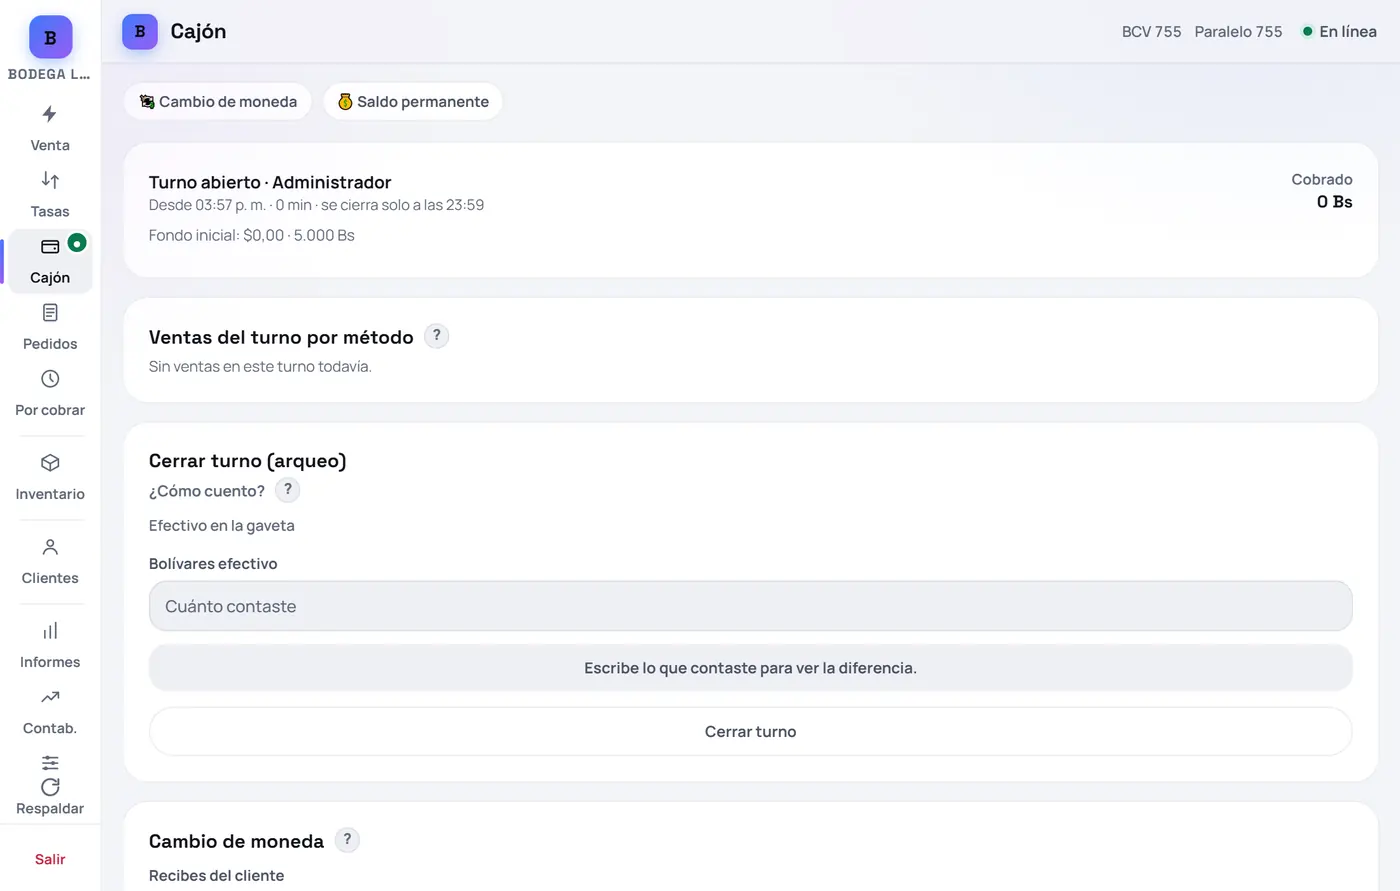Open Informes bar chart icon
Image resolution: width=1400 pixels, height=891 pixels.
[x=50, y=631]
